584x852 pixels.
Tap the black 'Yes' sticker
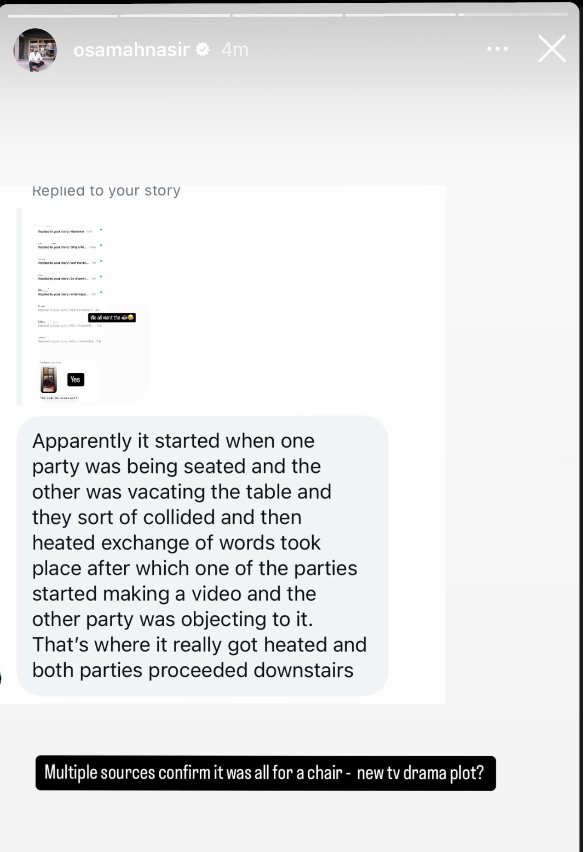tap(76, 379)
